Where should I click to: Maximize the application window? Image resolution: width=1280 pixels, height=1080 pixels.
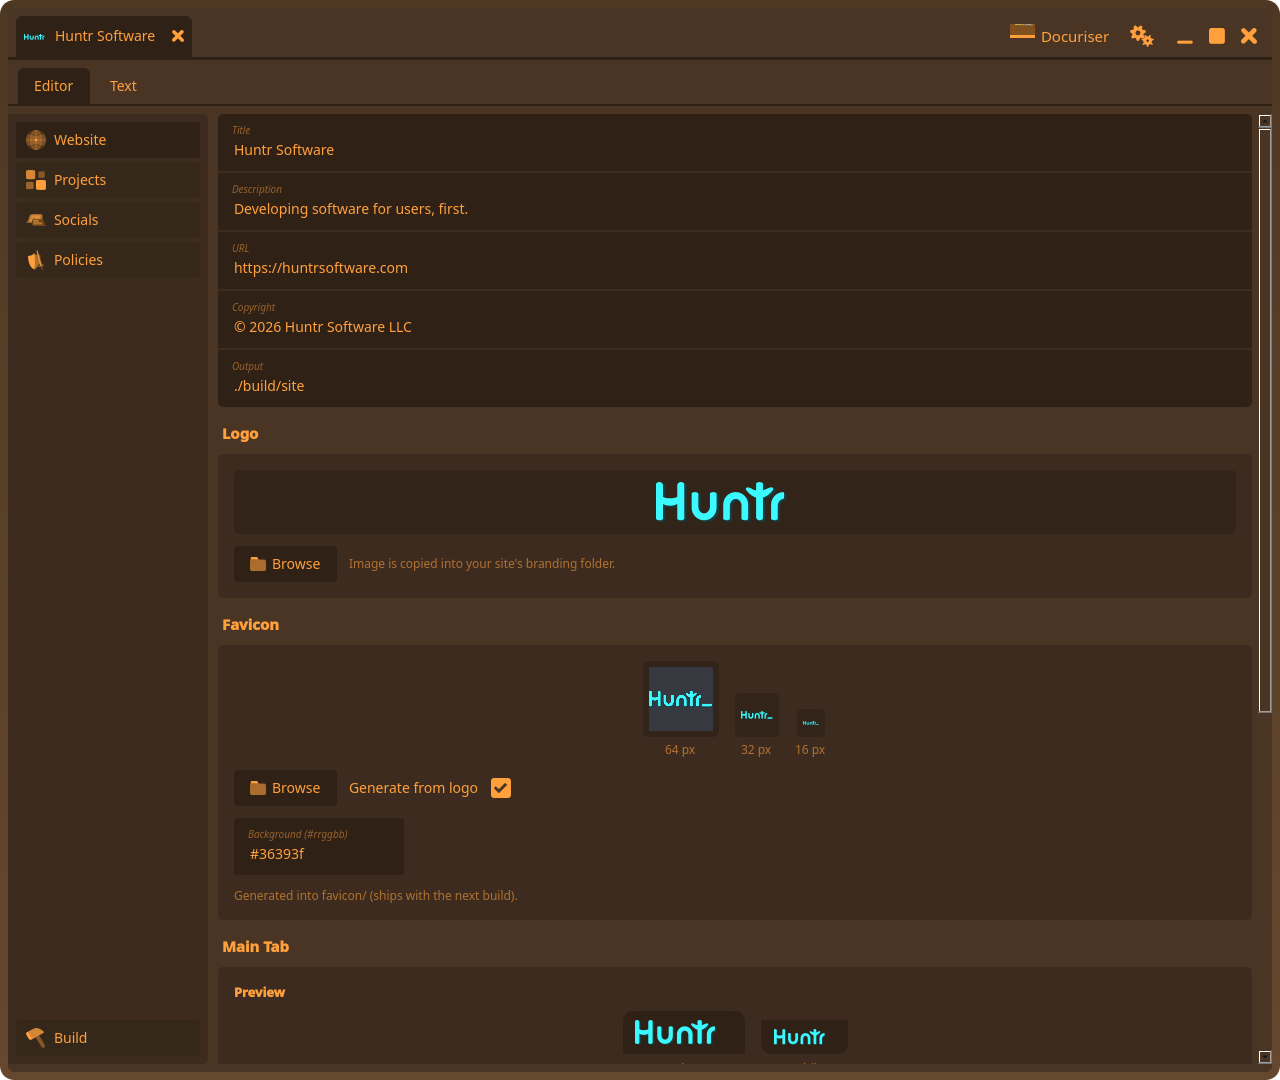click(1217, 36)
